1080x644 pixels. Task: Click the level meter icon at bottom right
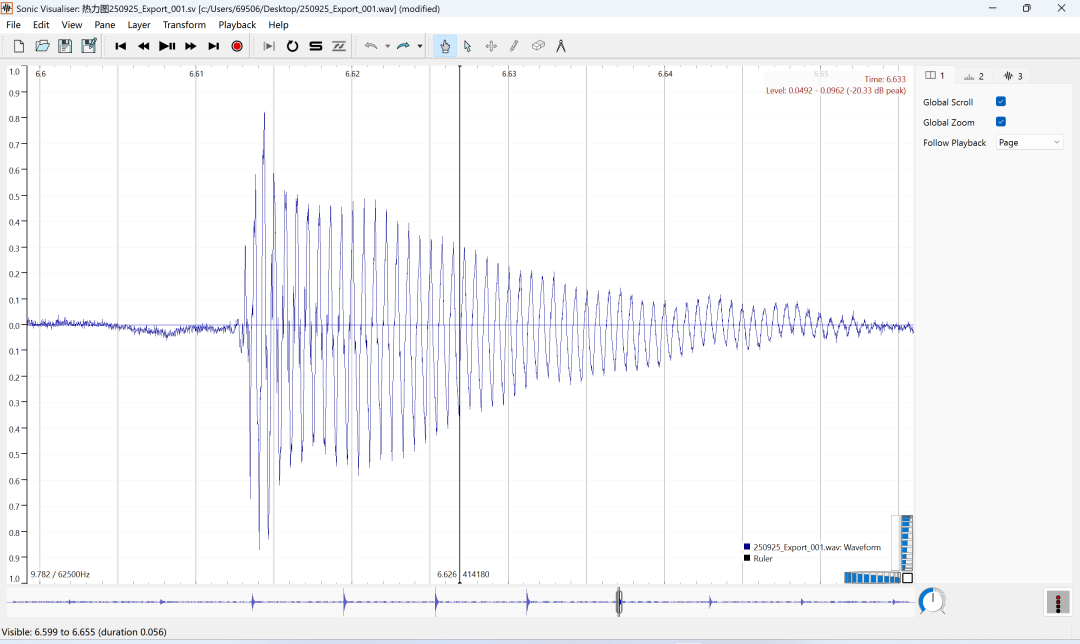(1057, 602)
